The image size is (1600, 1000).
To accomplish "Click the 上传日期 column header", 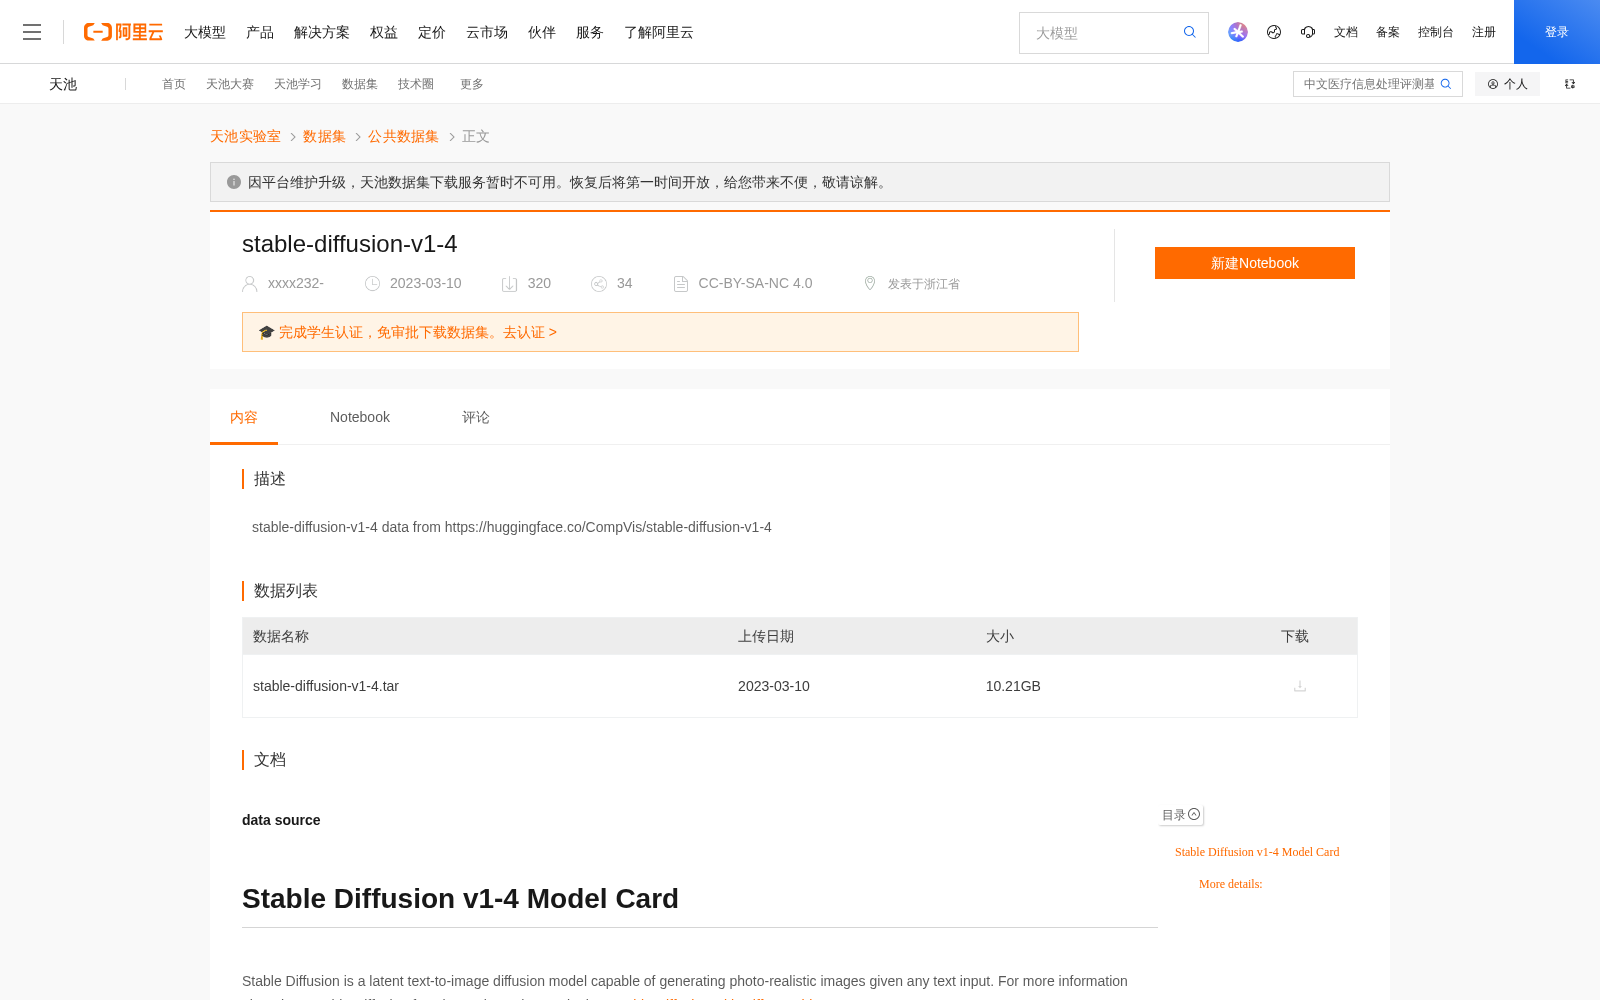I will pyautogui.click(x=766, y=636).
